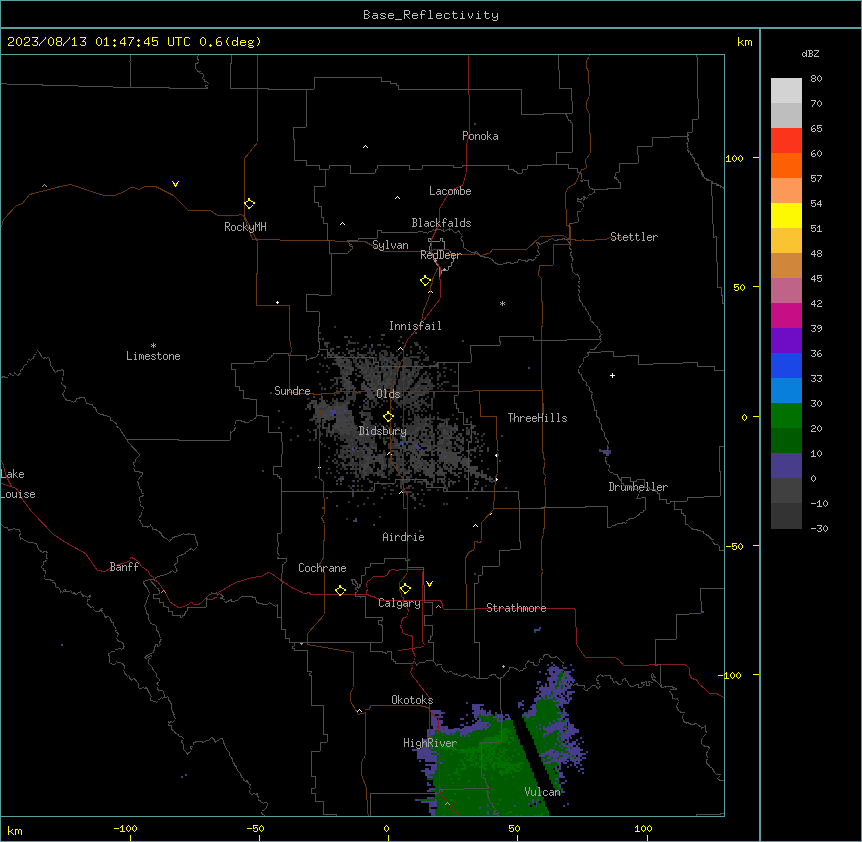The height and width of the screenshot is (842, 862).
Task: Click the Airdrie label
Action: pos(404,537)
